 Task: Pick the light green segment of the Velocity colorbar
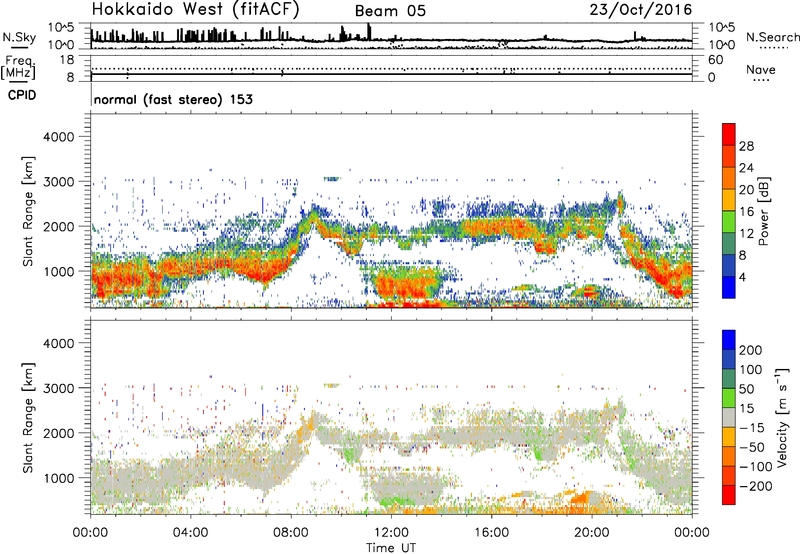tap(729, 398)
